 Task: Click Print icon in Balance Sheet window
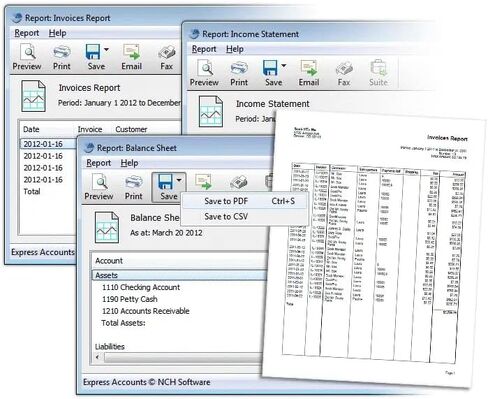coord(134,187)
